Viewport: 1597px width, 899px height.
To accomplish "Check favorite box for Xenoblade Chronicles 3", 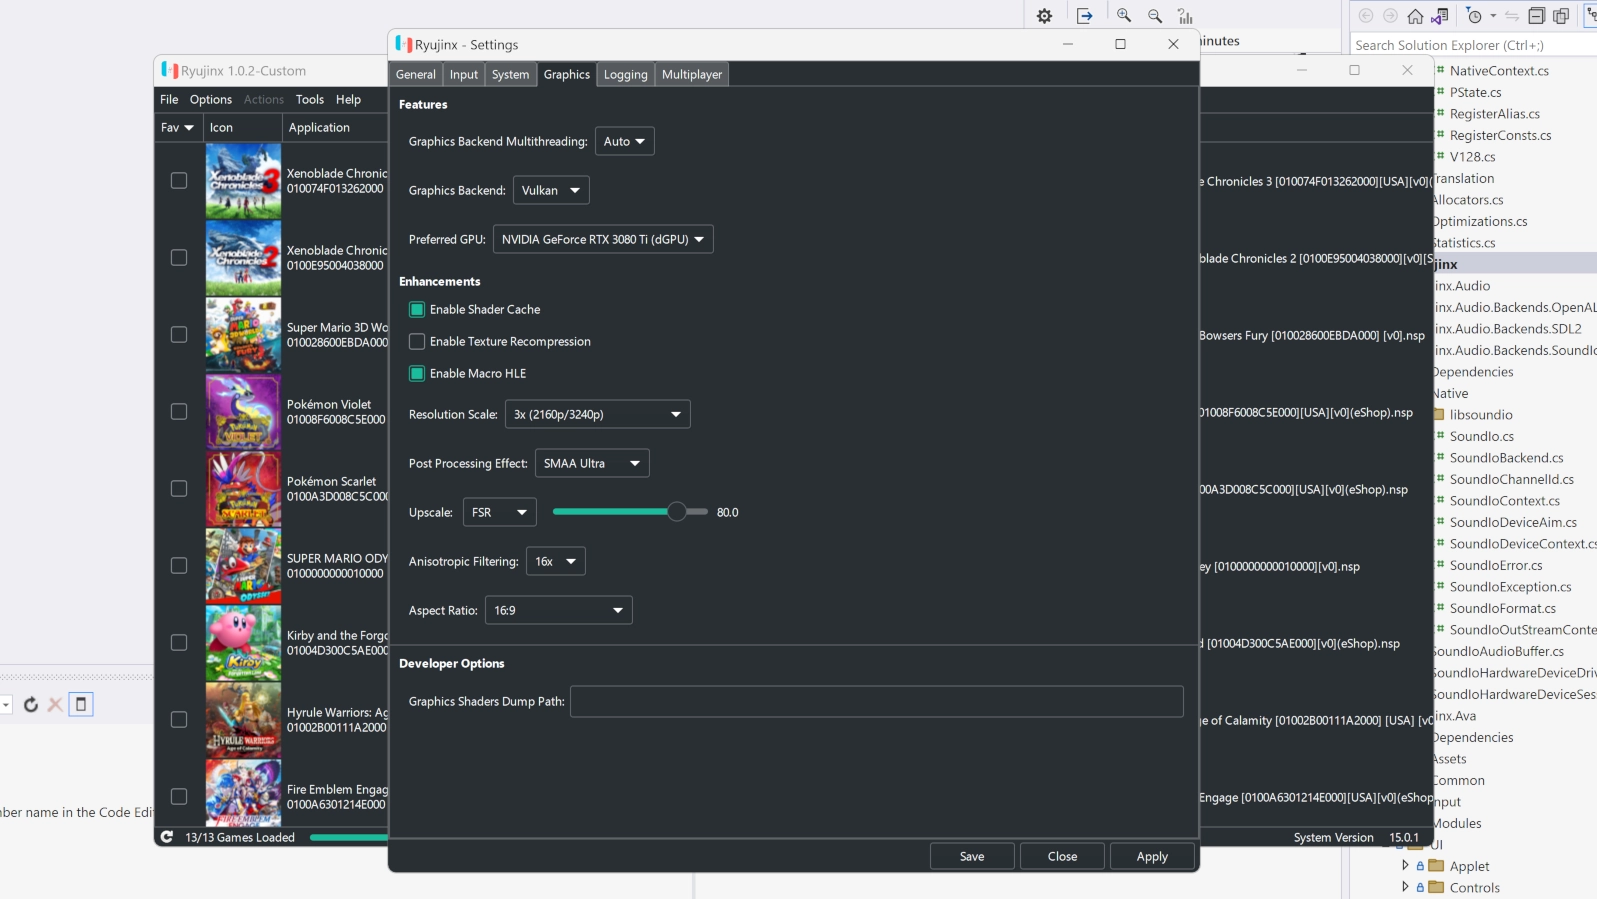I will click(x=179, y=181).
